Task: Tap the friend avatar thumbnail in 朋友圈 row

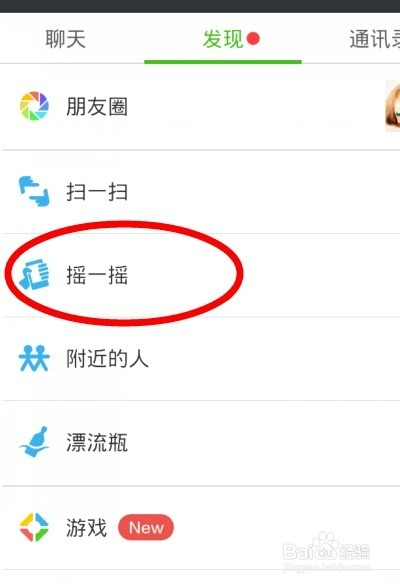Action: pos(393,106)
